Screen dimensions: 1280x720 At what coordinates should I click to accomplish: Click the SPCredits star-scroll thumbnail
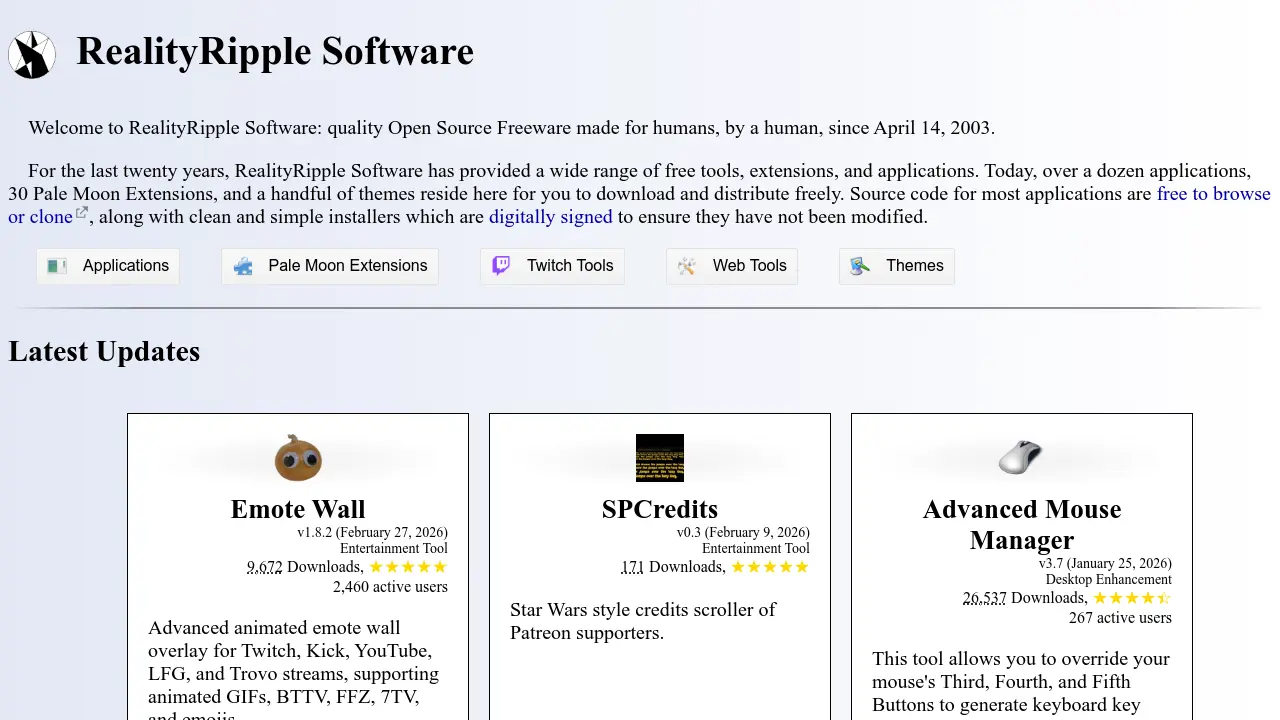coord(660,458)
